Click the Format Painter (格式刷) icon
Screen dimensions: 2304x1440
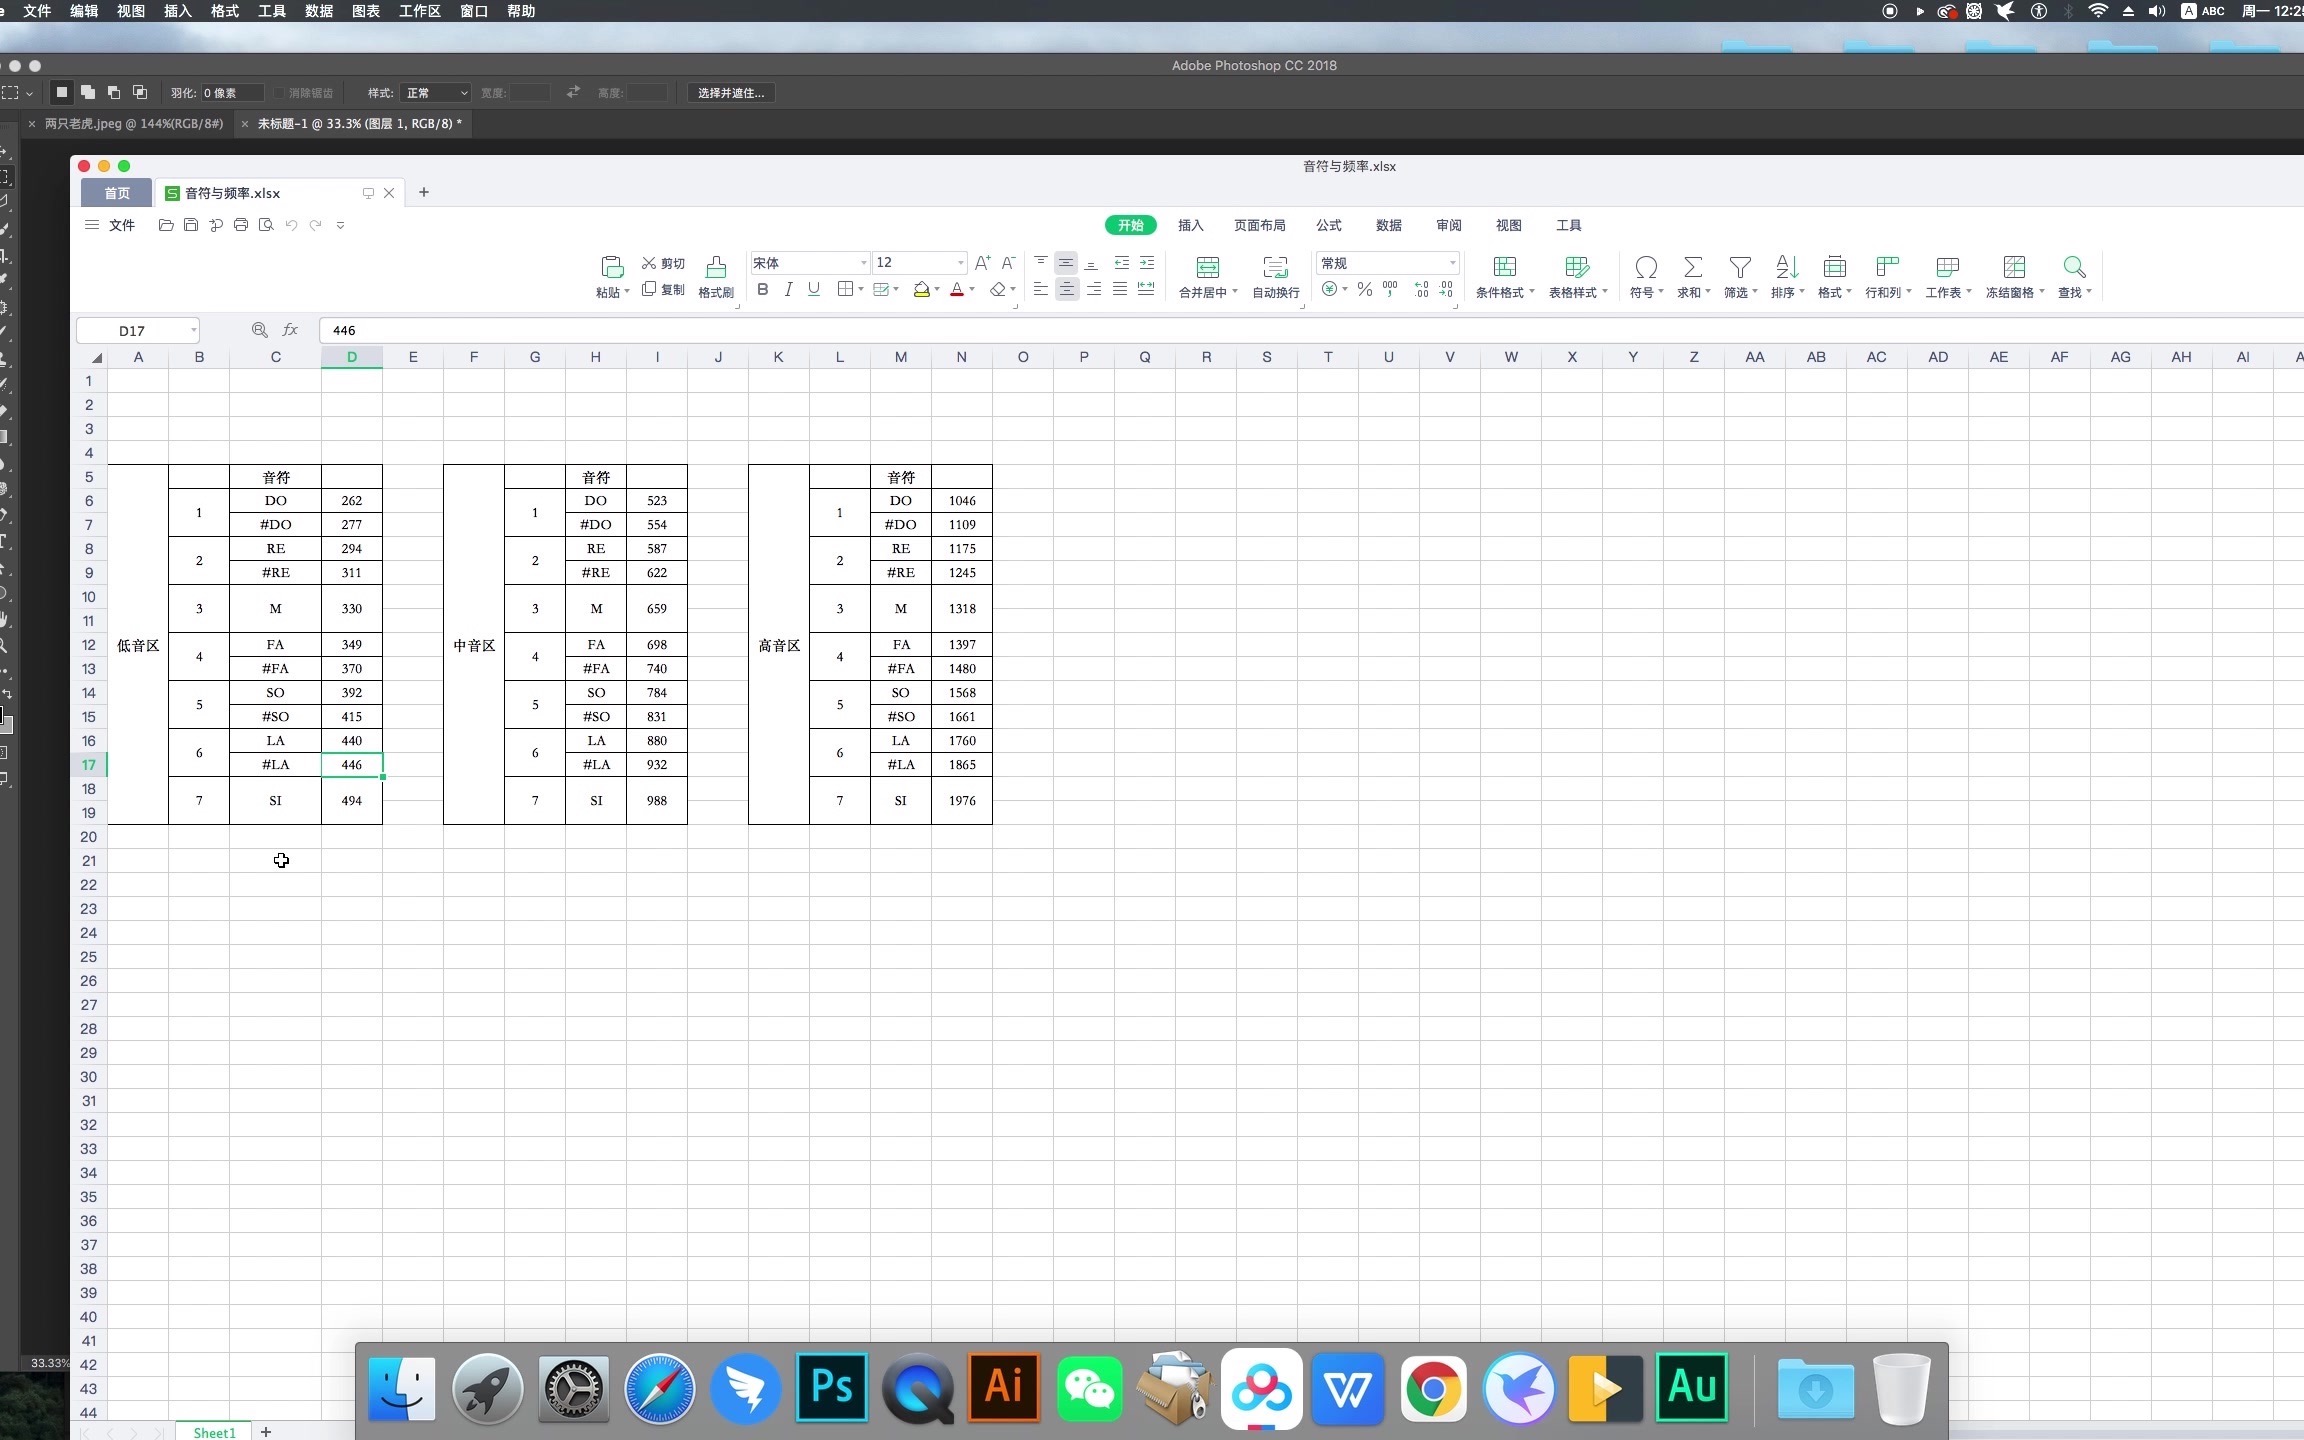tap(716, 268)
